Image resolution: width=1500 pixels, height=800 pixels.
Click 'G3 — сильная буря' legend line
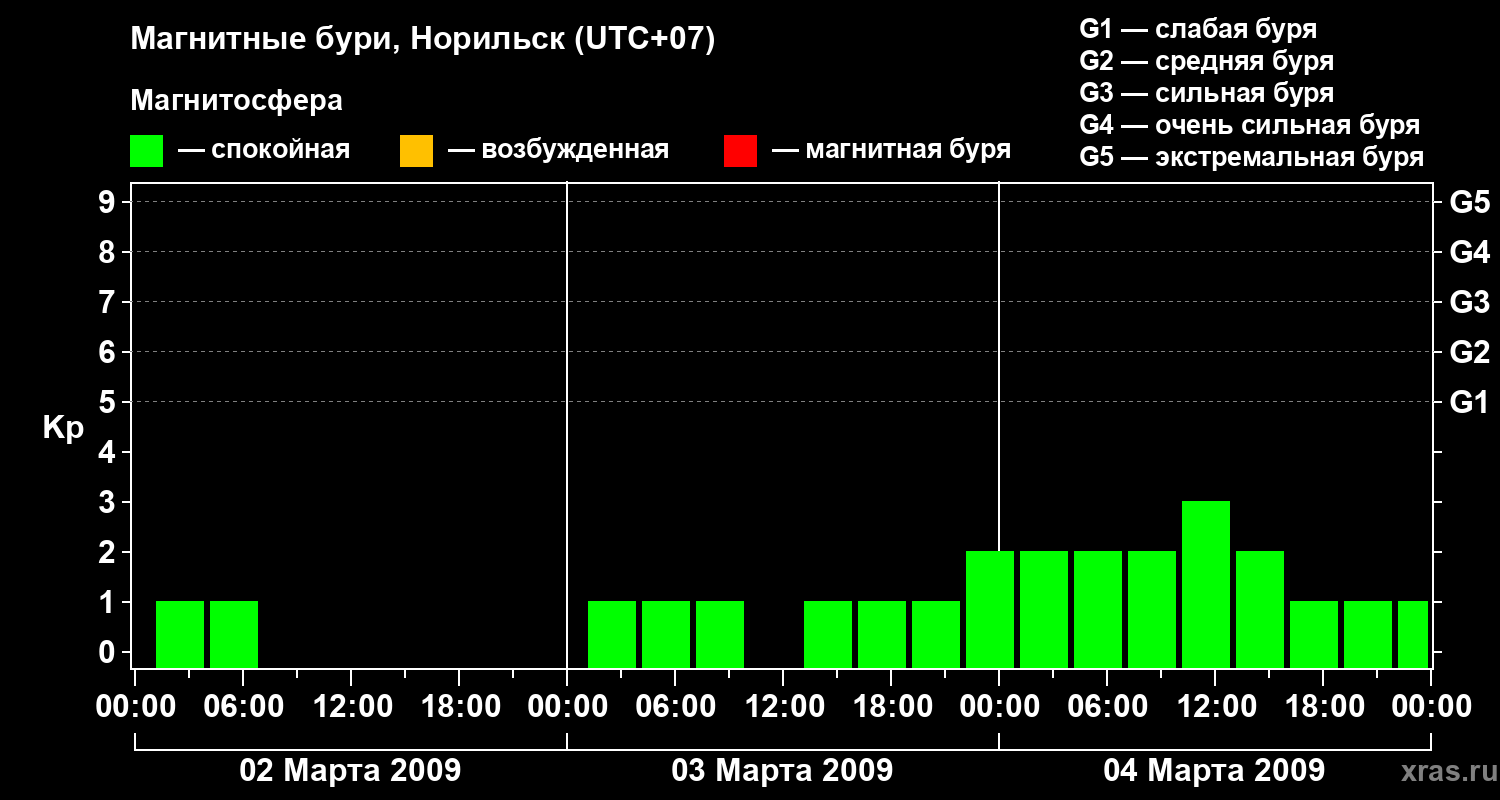coord(1207,93)
